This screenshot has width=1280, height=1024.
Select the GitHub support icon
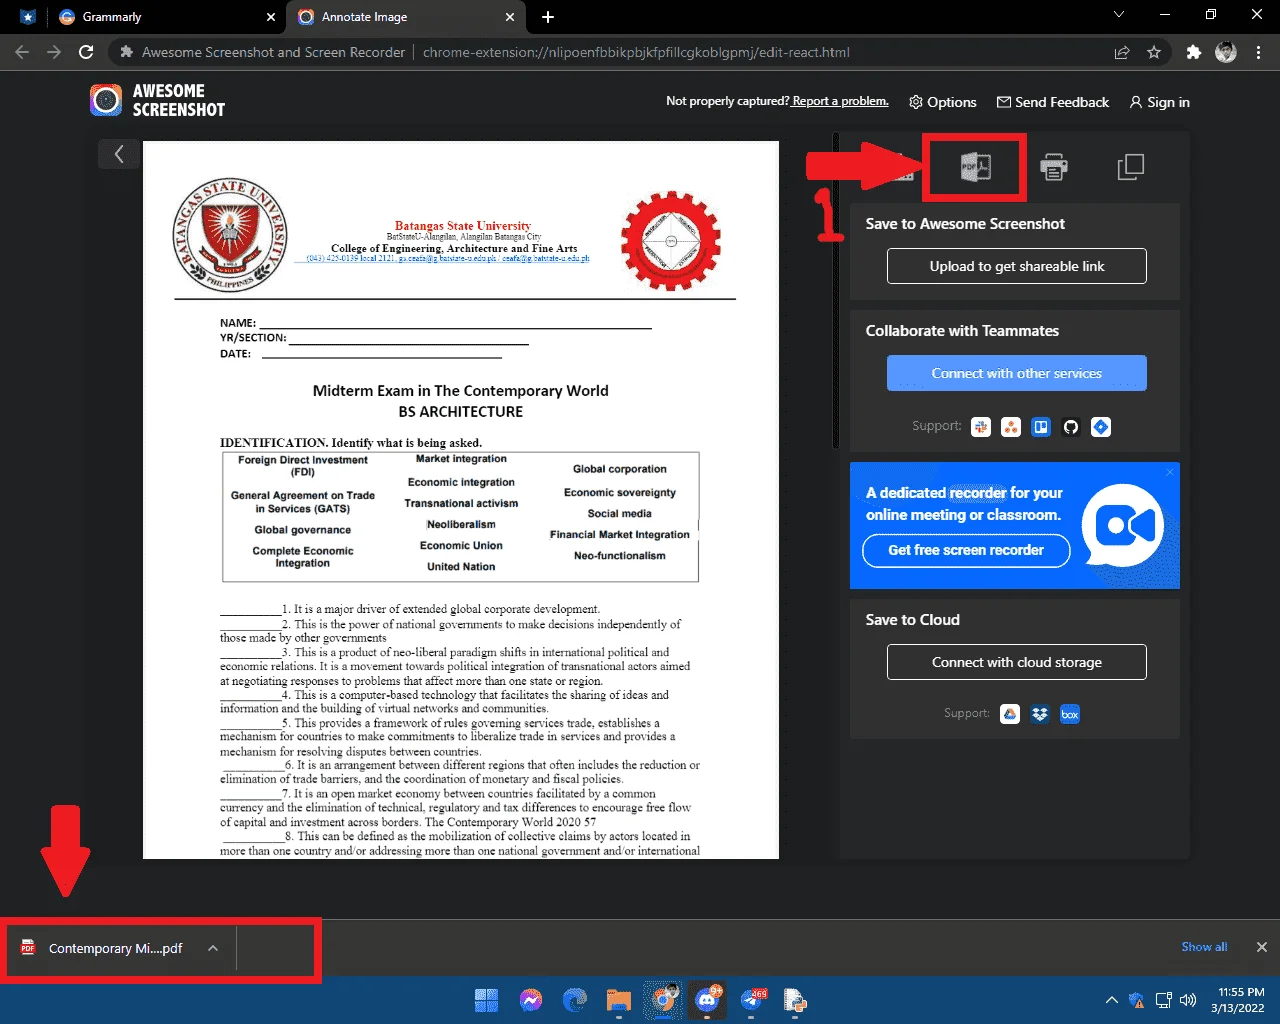point(1071,427)
